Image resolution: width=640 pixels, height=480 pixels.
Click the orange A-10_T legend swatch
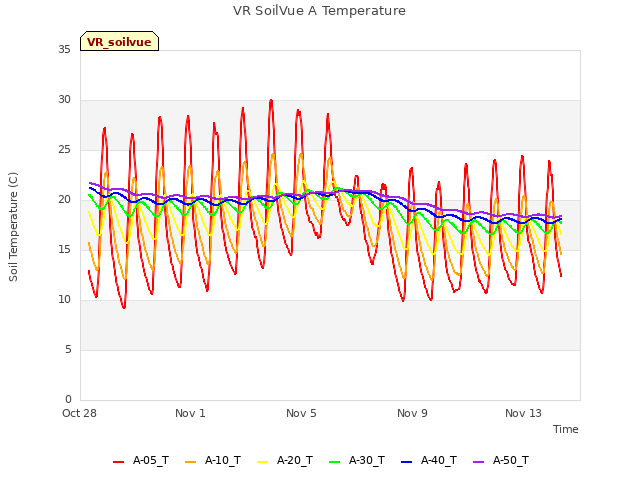[190, 462]
